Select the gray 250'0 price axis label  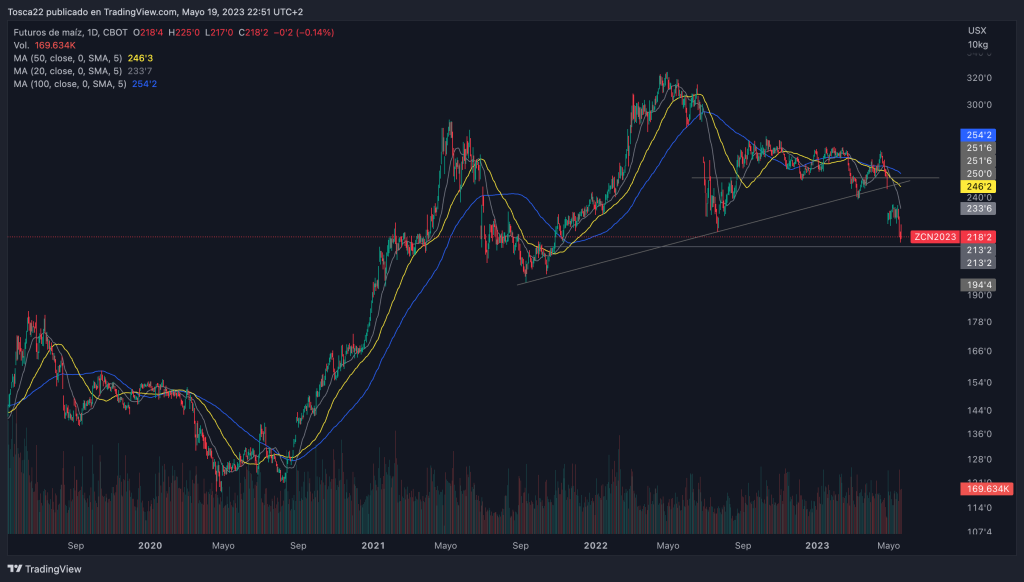click(979, 173)
